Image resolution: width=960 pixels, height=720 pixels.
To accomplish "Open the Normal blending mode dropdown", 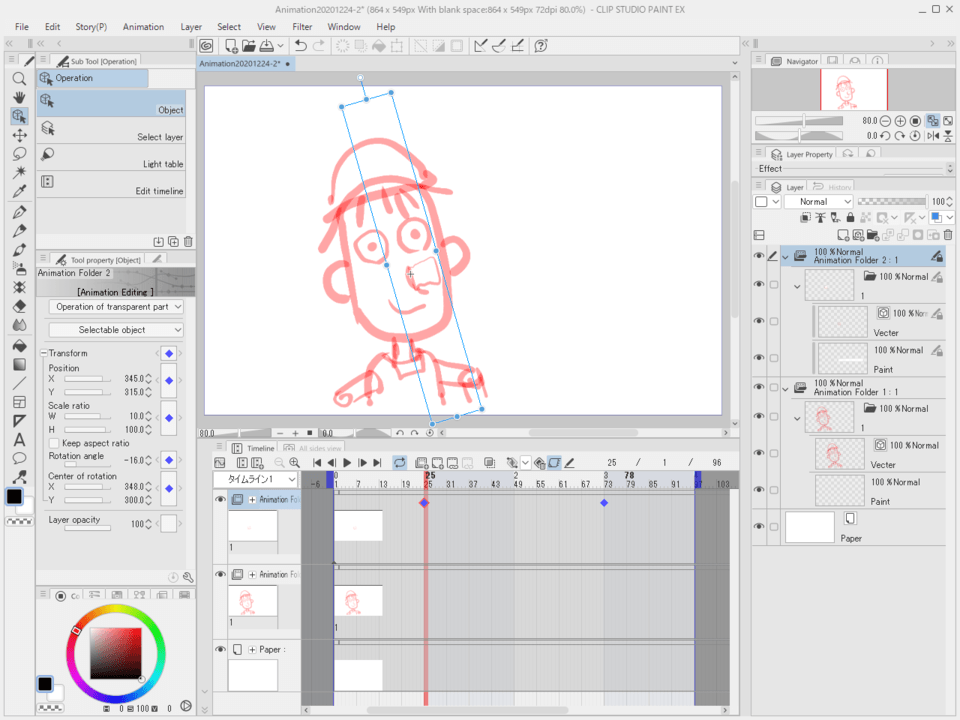I will (x=819, y=201).
